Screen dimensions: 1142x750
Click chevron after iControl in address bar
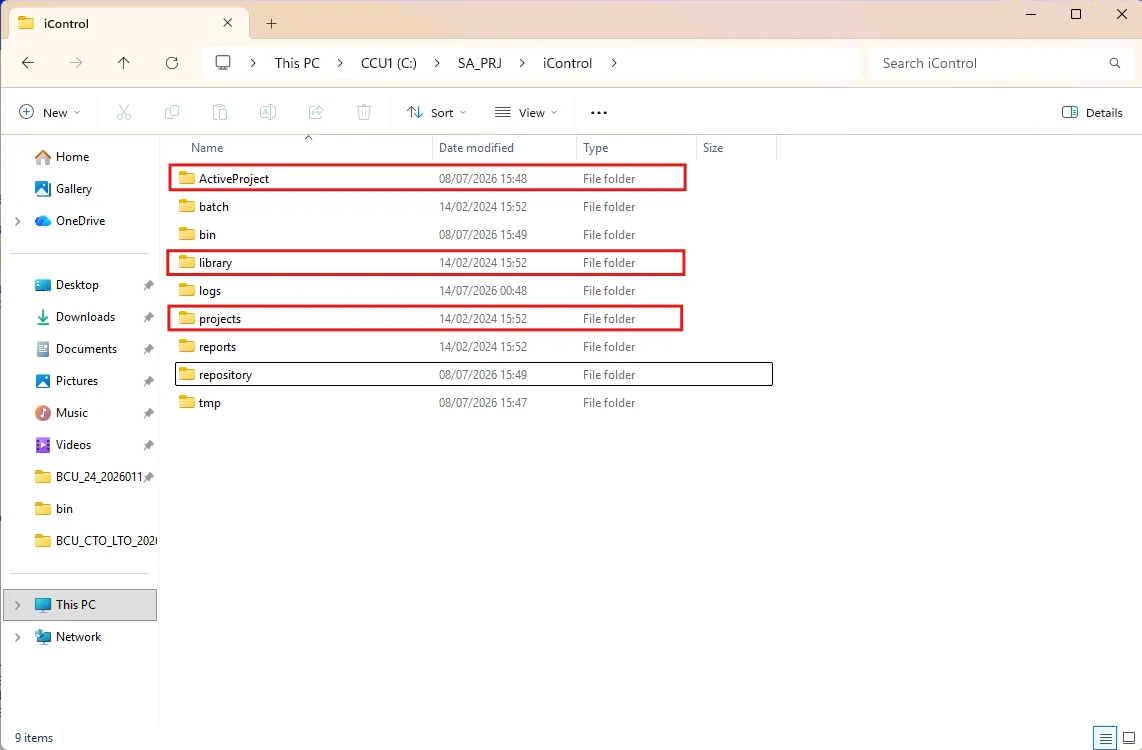[614, 63]
